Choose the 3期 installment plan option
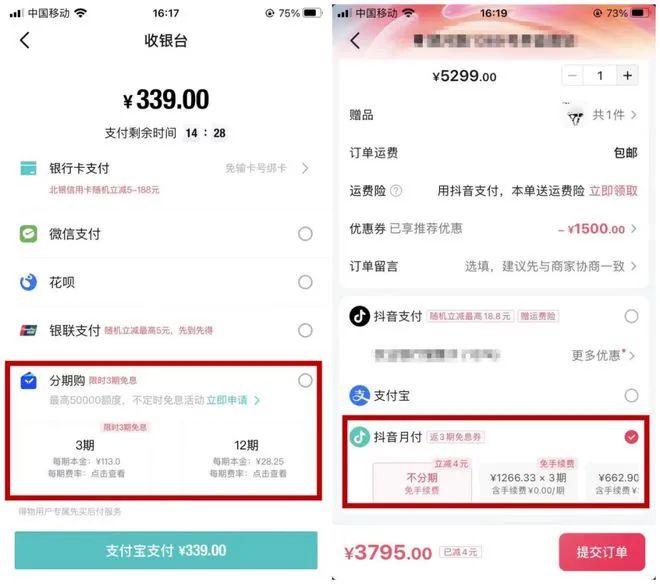The width and height of the screenshot is (660, 584). [86, 458]
